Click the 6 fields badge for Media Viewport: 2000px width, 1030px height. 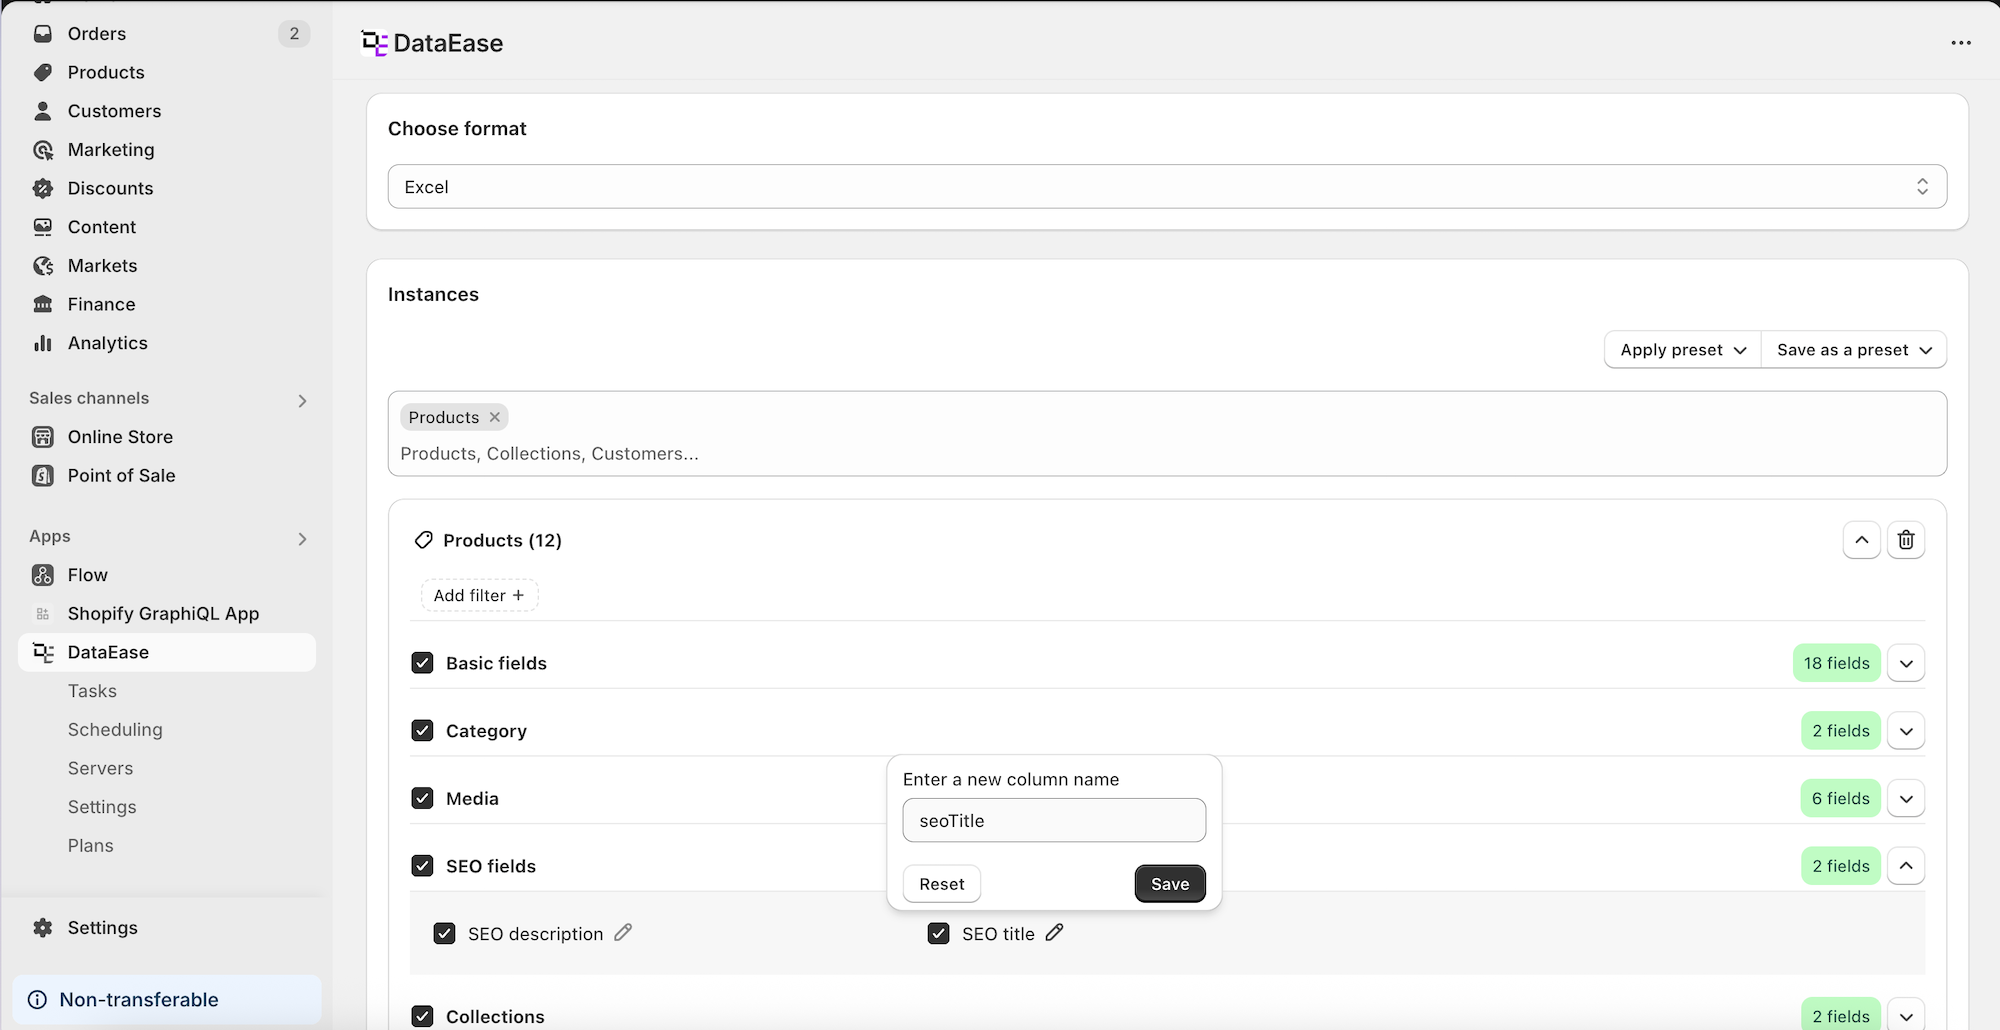[1841, 798]
